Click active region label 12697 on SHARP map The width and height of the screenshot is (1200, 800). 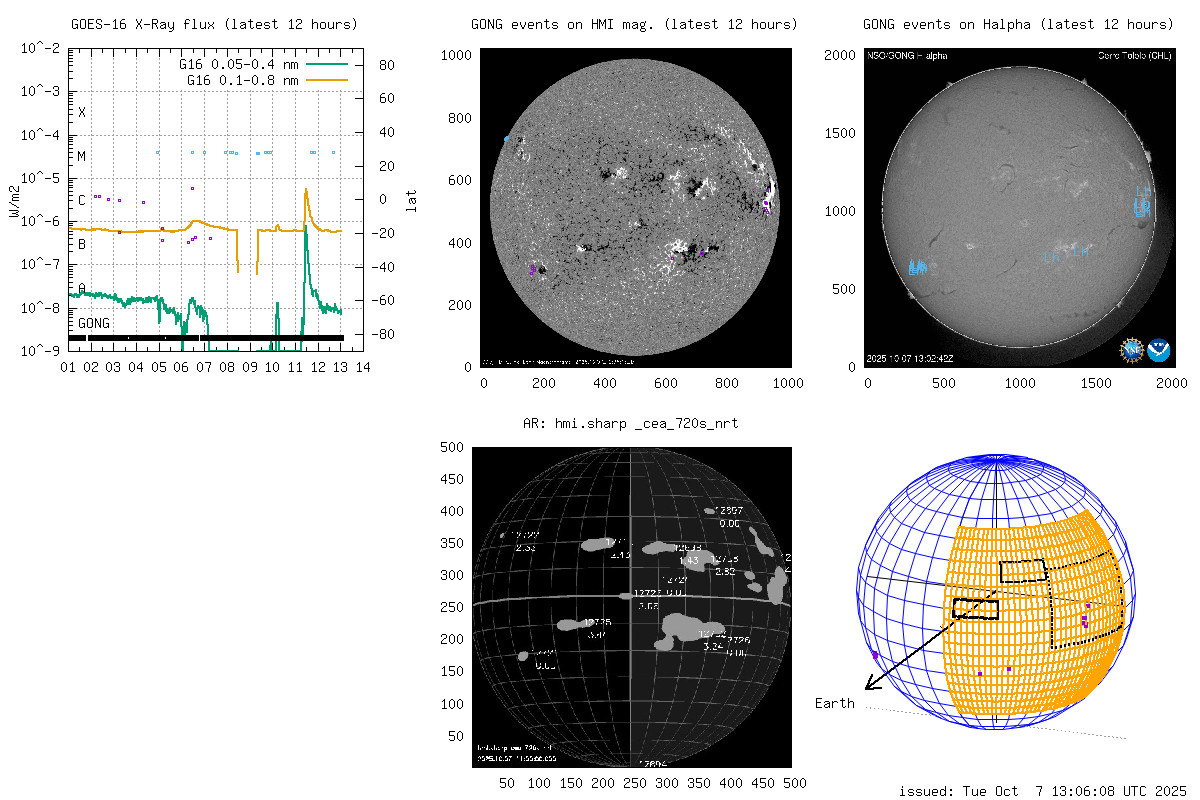731,511
